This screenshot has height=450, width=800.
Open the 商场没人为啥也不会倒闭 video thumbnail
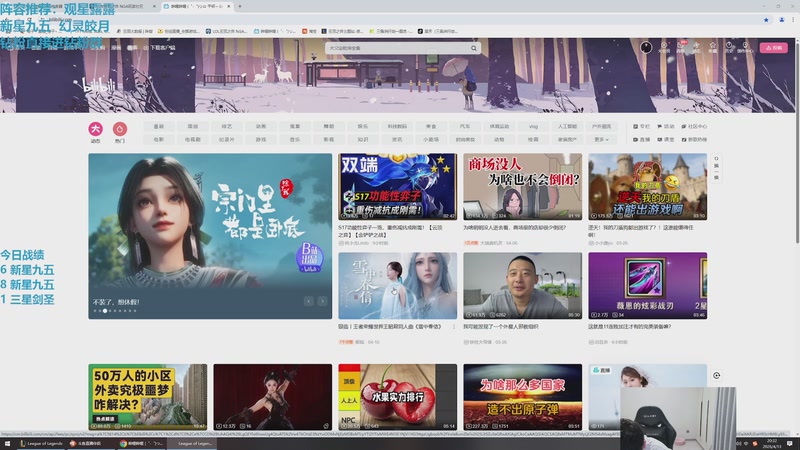click(x=522, y=187)
